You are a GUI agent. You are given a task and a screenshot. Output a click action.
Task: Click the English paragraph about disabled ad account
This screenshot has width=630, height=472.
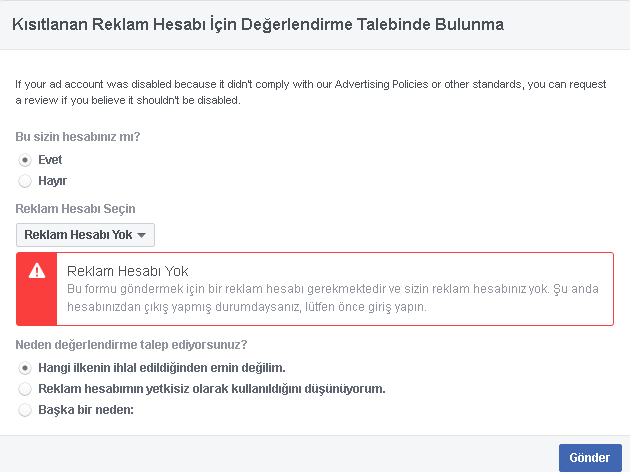(311, 92)
